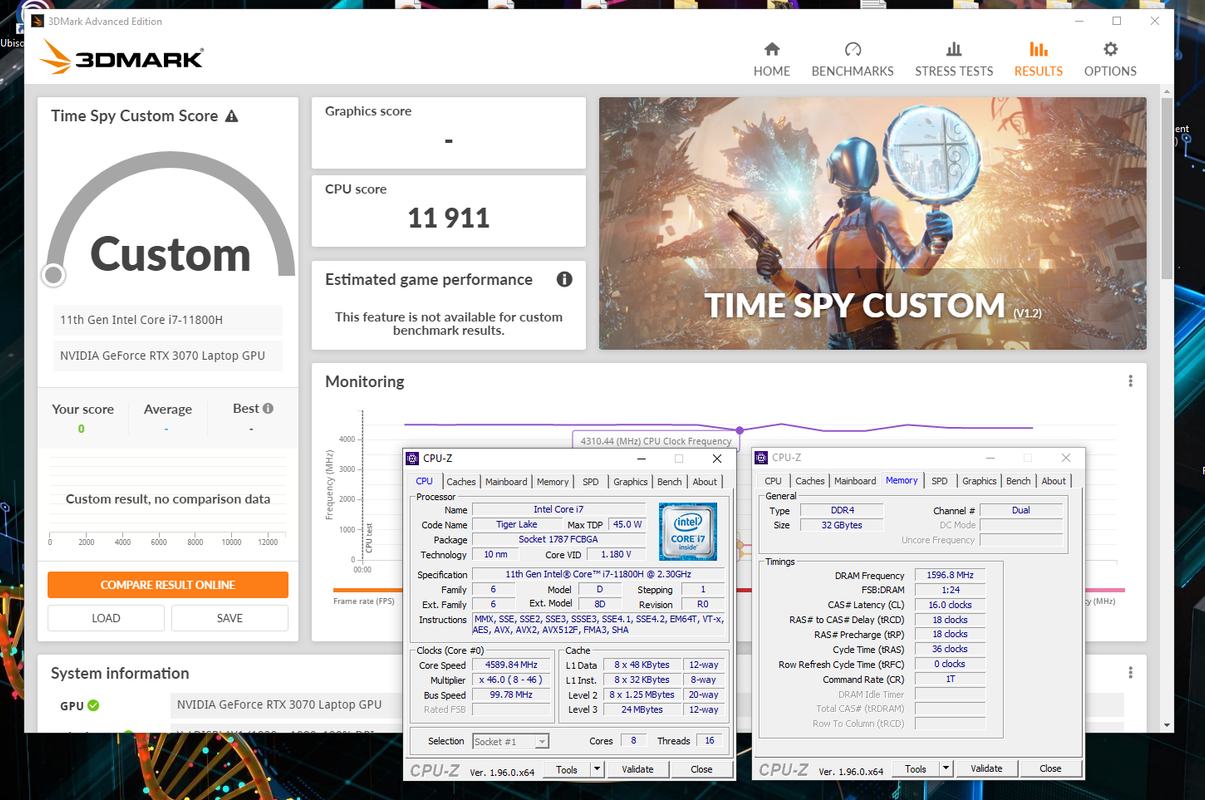Screen dimensions: 1205x800
Task: Click Channel # value Dual
Action: point(1021,510)
